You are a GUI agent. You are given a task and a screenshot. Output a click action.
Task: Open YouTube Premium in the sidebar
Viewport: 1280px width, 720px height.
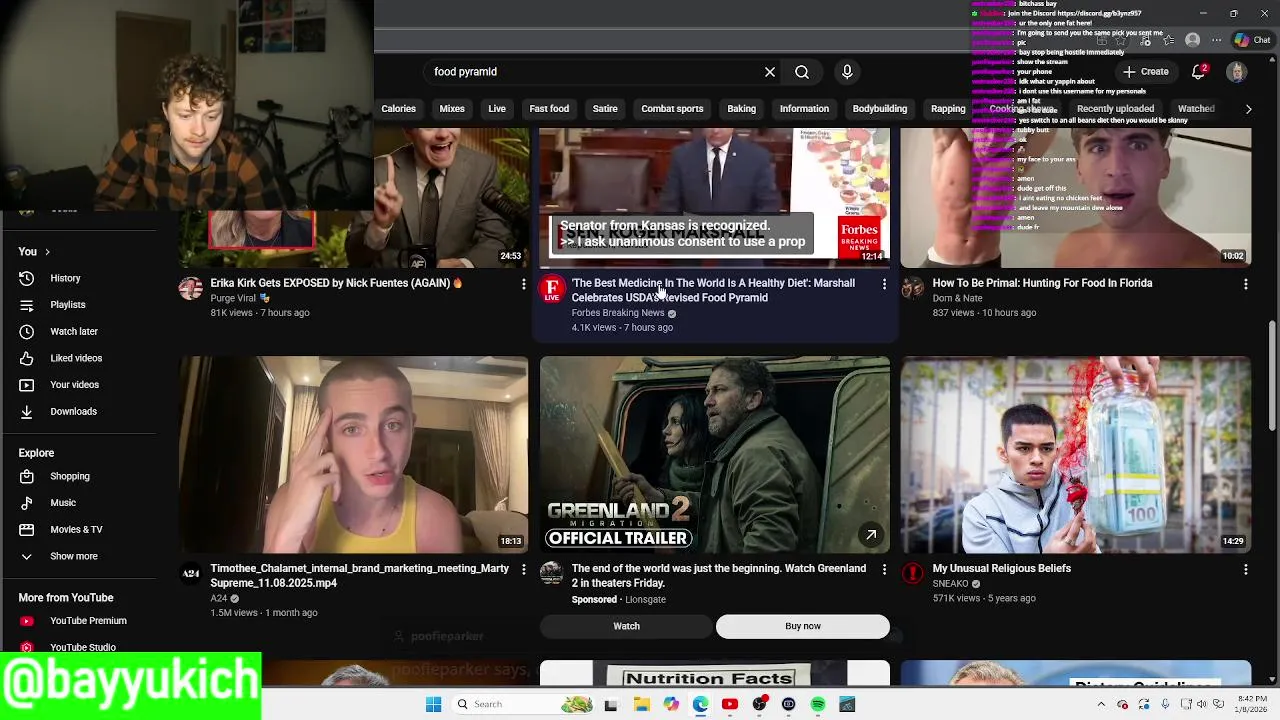tap(88, 621)
